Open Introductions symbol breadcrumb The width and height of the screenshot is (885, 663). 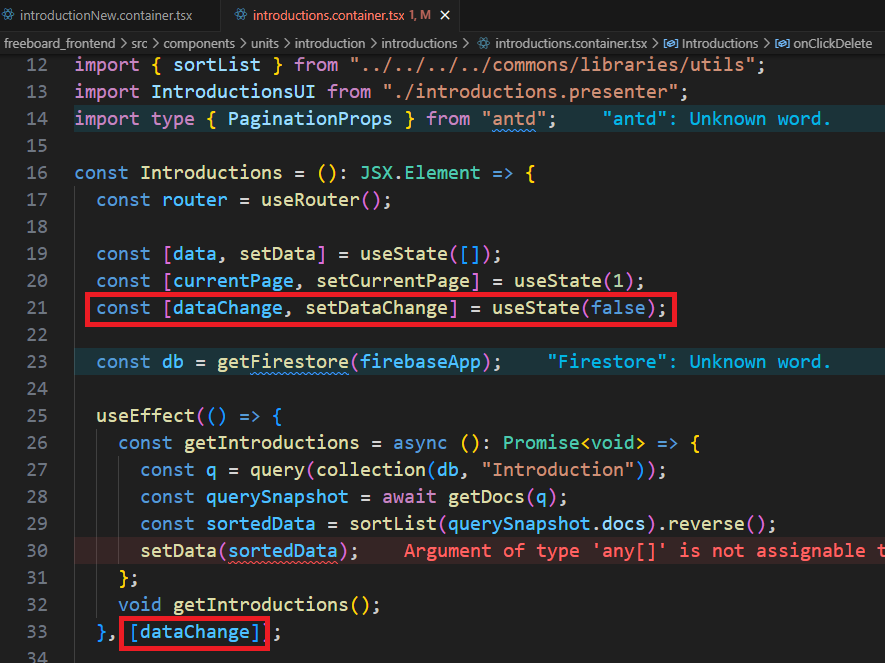(720, 43)
